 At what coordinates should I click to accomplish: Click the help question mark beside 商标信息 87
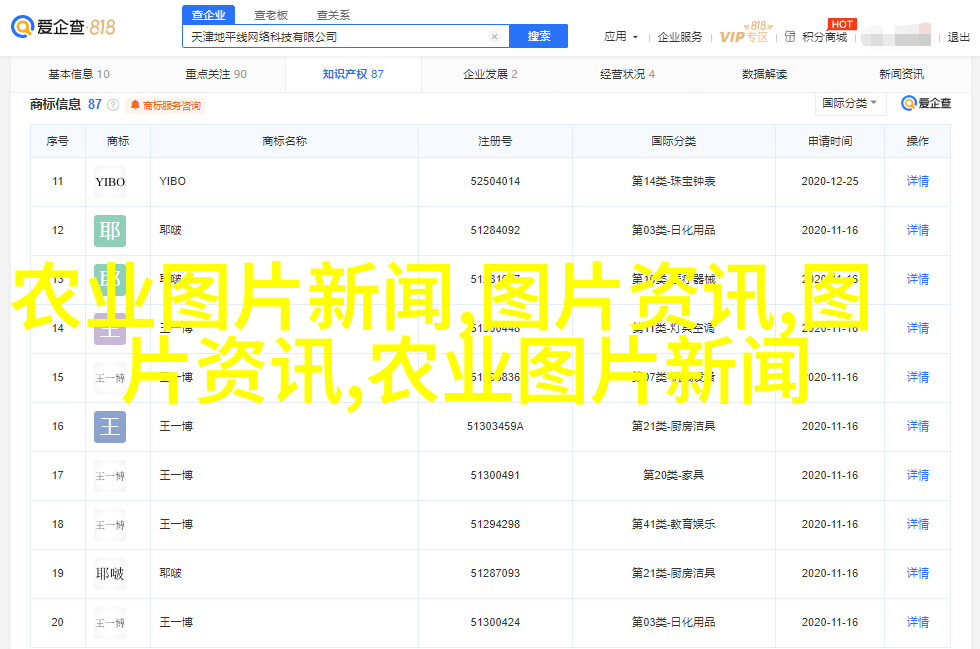113,105
